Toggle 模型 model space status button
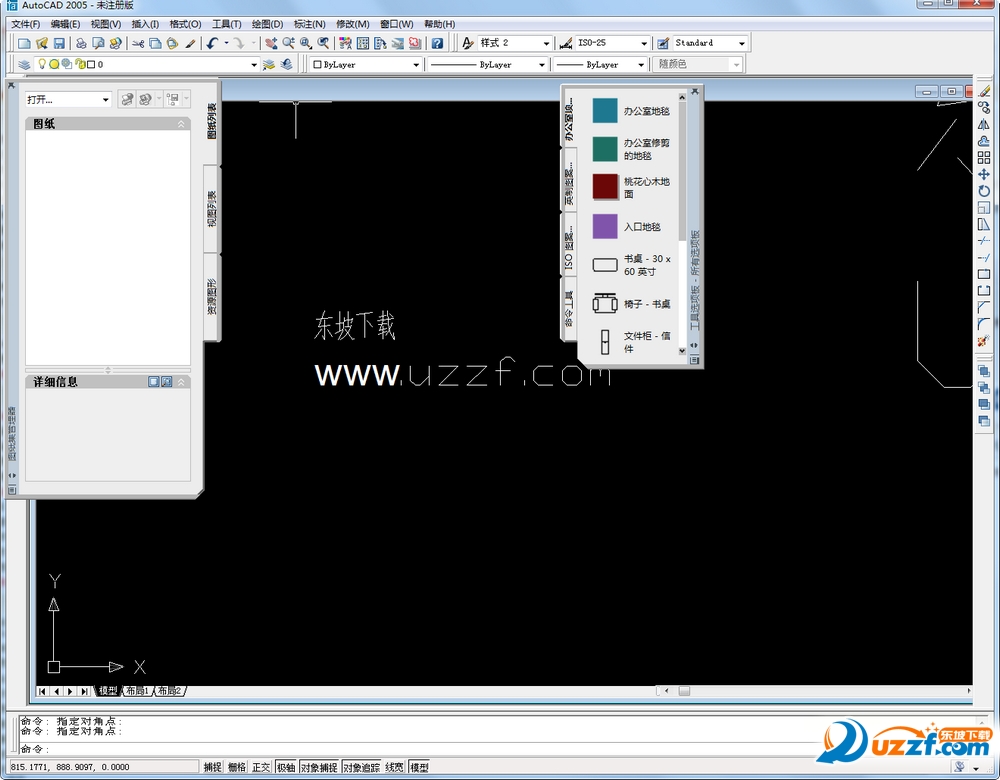The height and width of the screenshot is (780, 1000). pyautogui.click(x=419, y=767)
